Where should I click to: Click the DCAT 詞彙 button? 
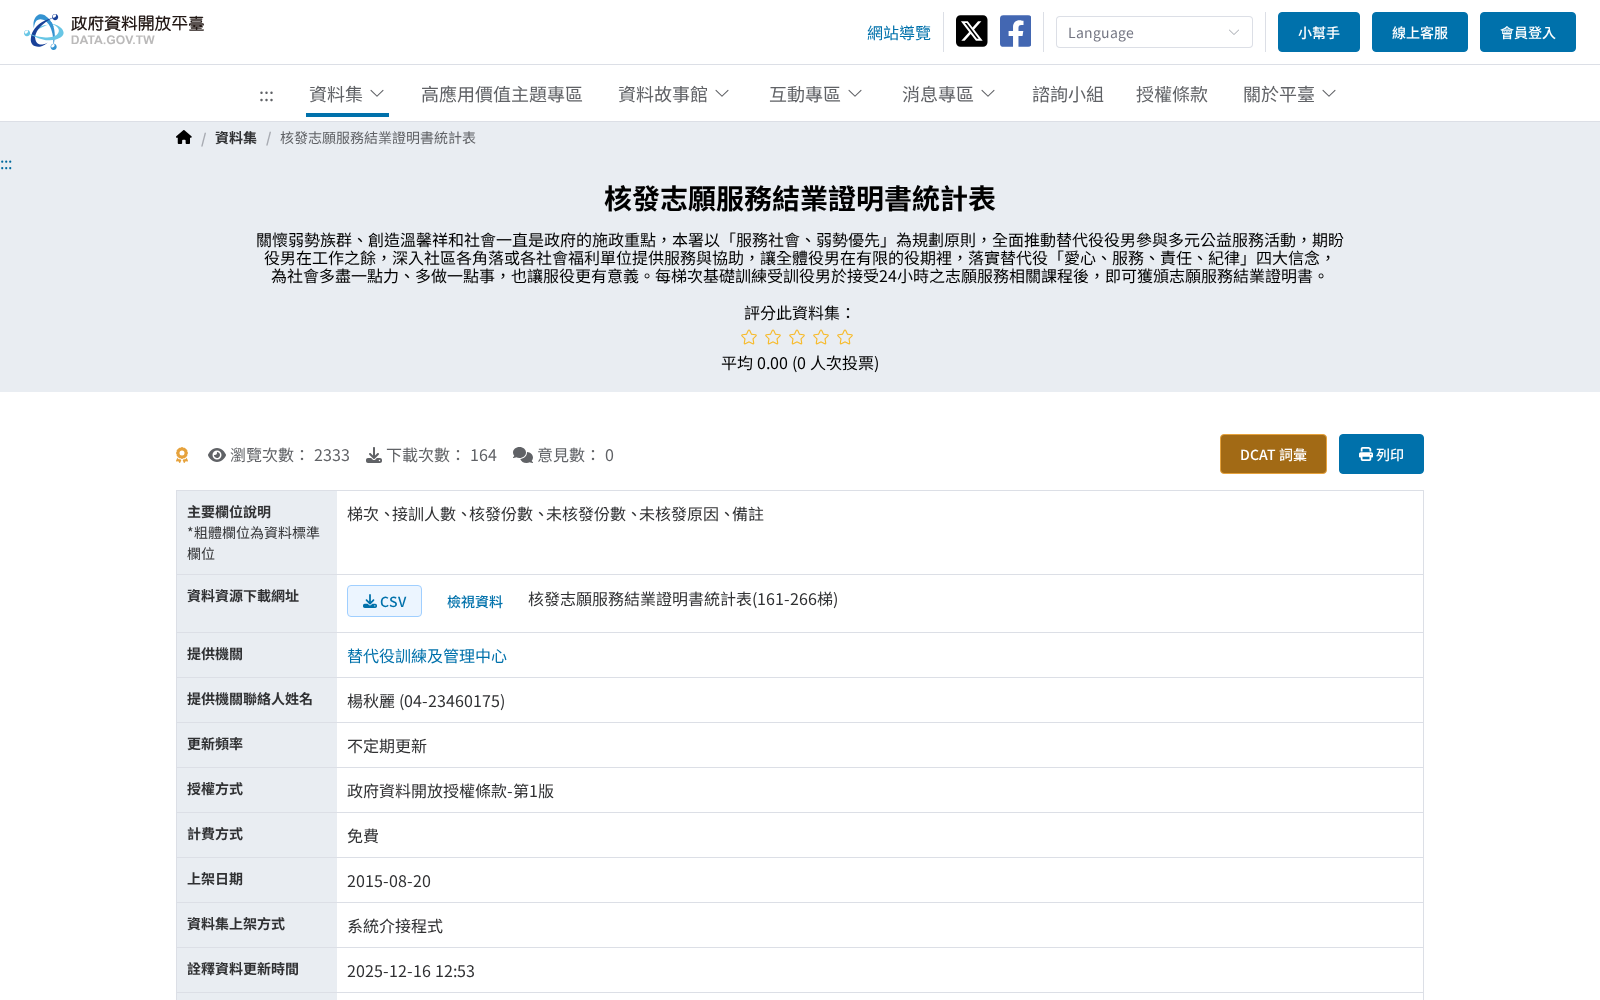tap(1273, 454)
